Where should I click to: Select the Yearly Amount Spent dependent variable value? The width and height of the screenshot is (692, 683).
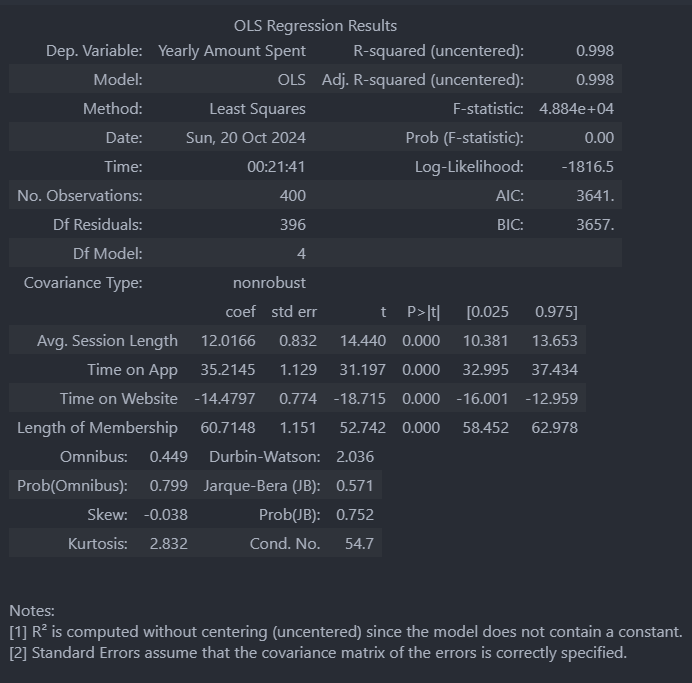232,51
